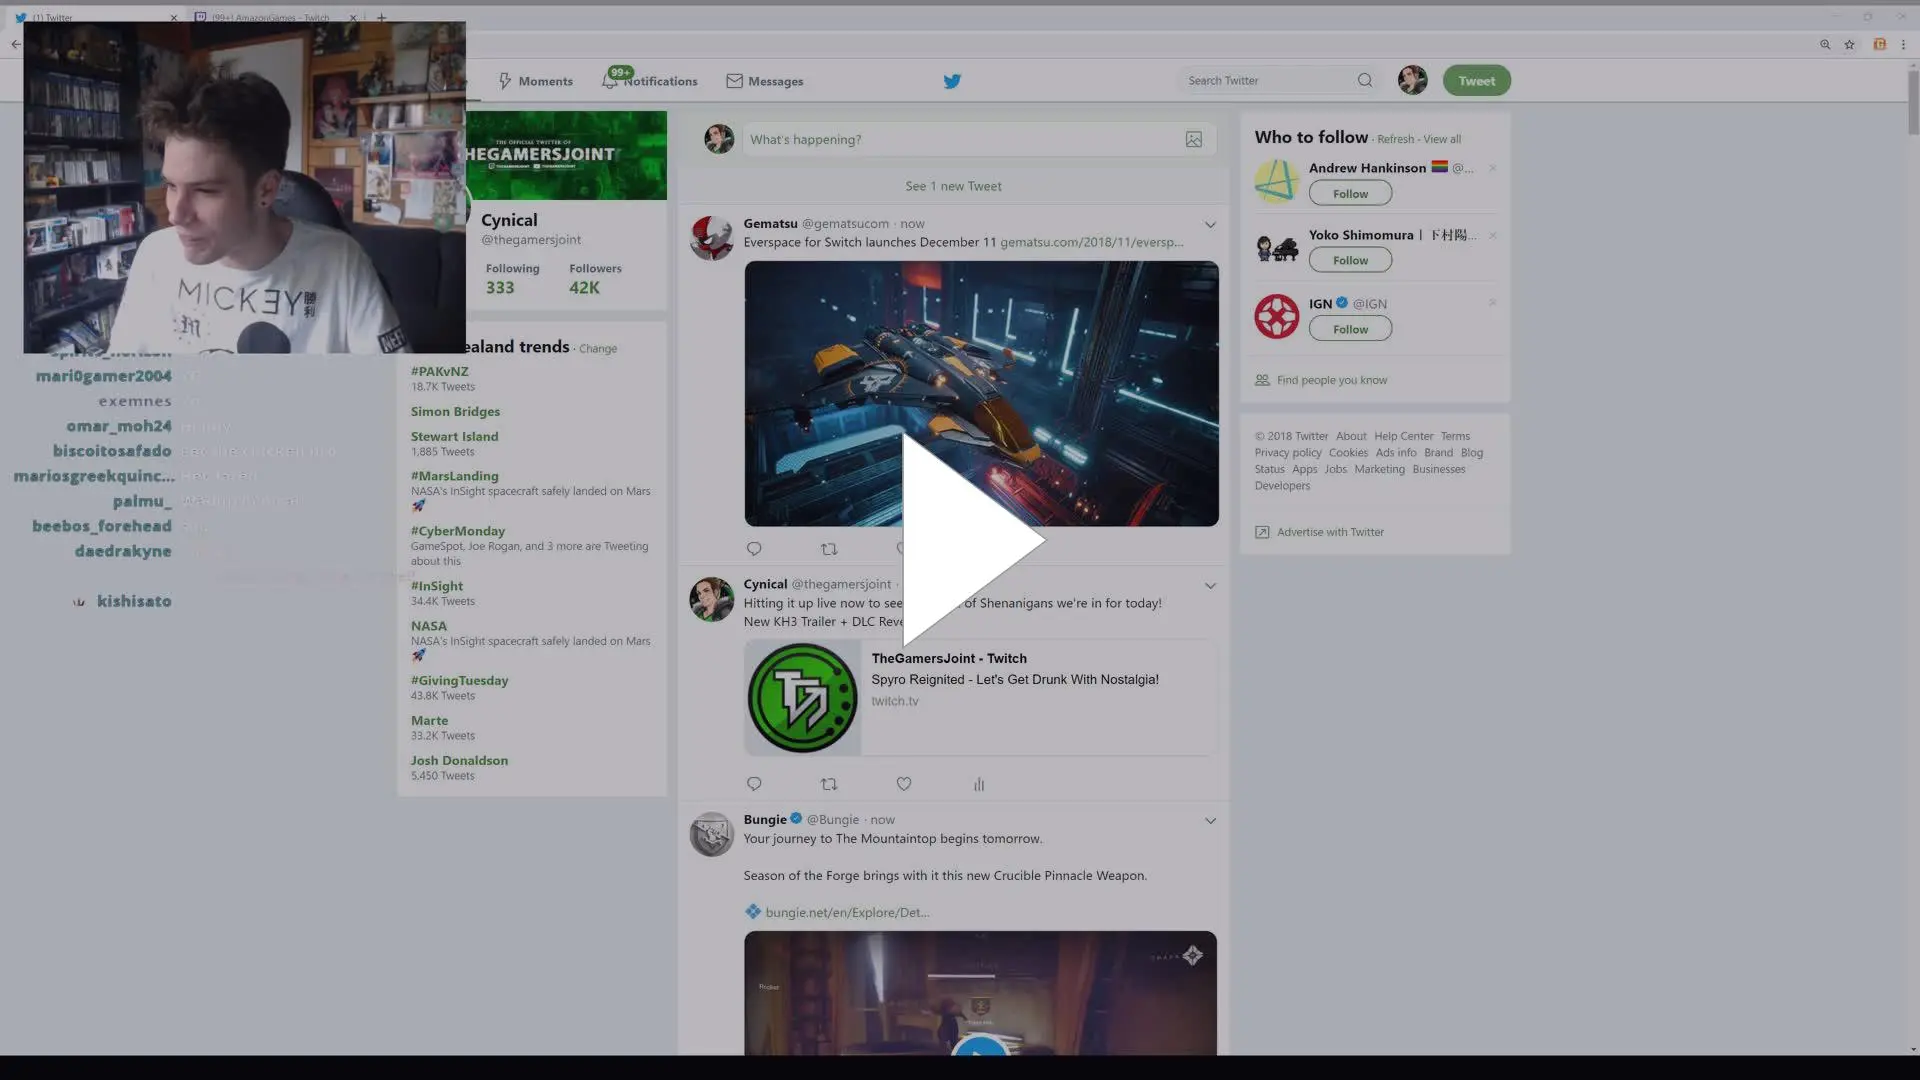This screenshot has height=1080, width=1920.
Task: Click the Bungie profile avatar
Action: (712, 834)
